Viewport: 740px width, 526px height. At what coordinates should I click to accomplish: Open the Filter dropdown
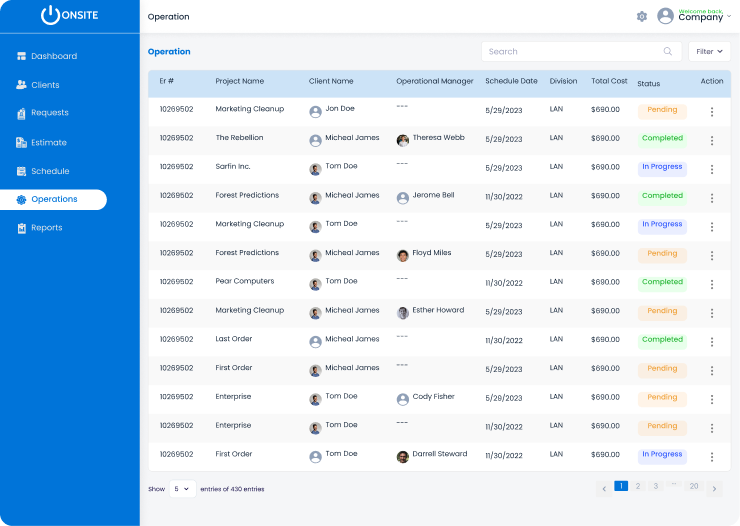coord(709,51)
